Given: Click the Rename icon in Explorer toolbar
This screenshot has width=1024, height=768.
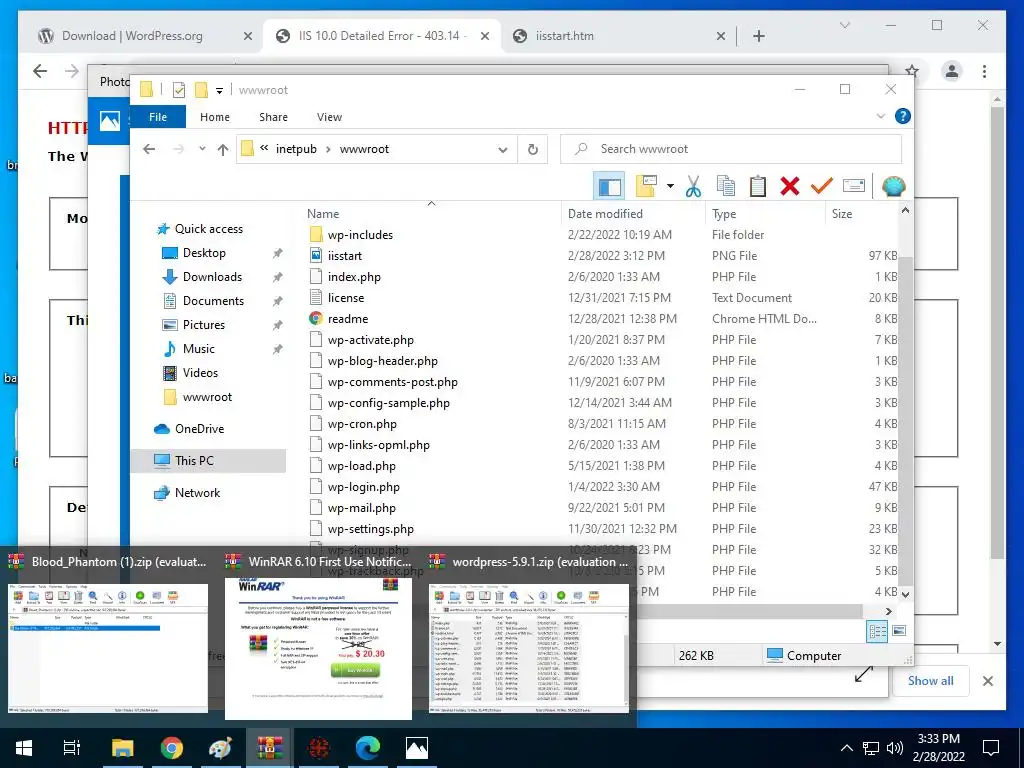Looking at the screenshot, I should pos(854,186).
